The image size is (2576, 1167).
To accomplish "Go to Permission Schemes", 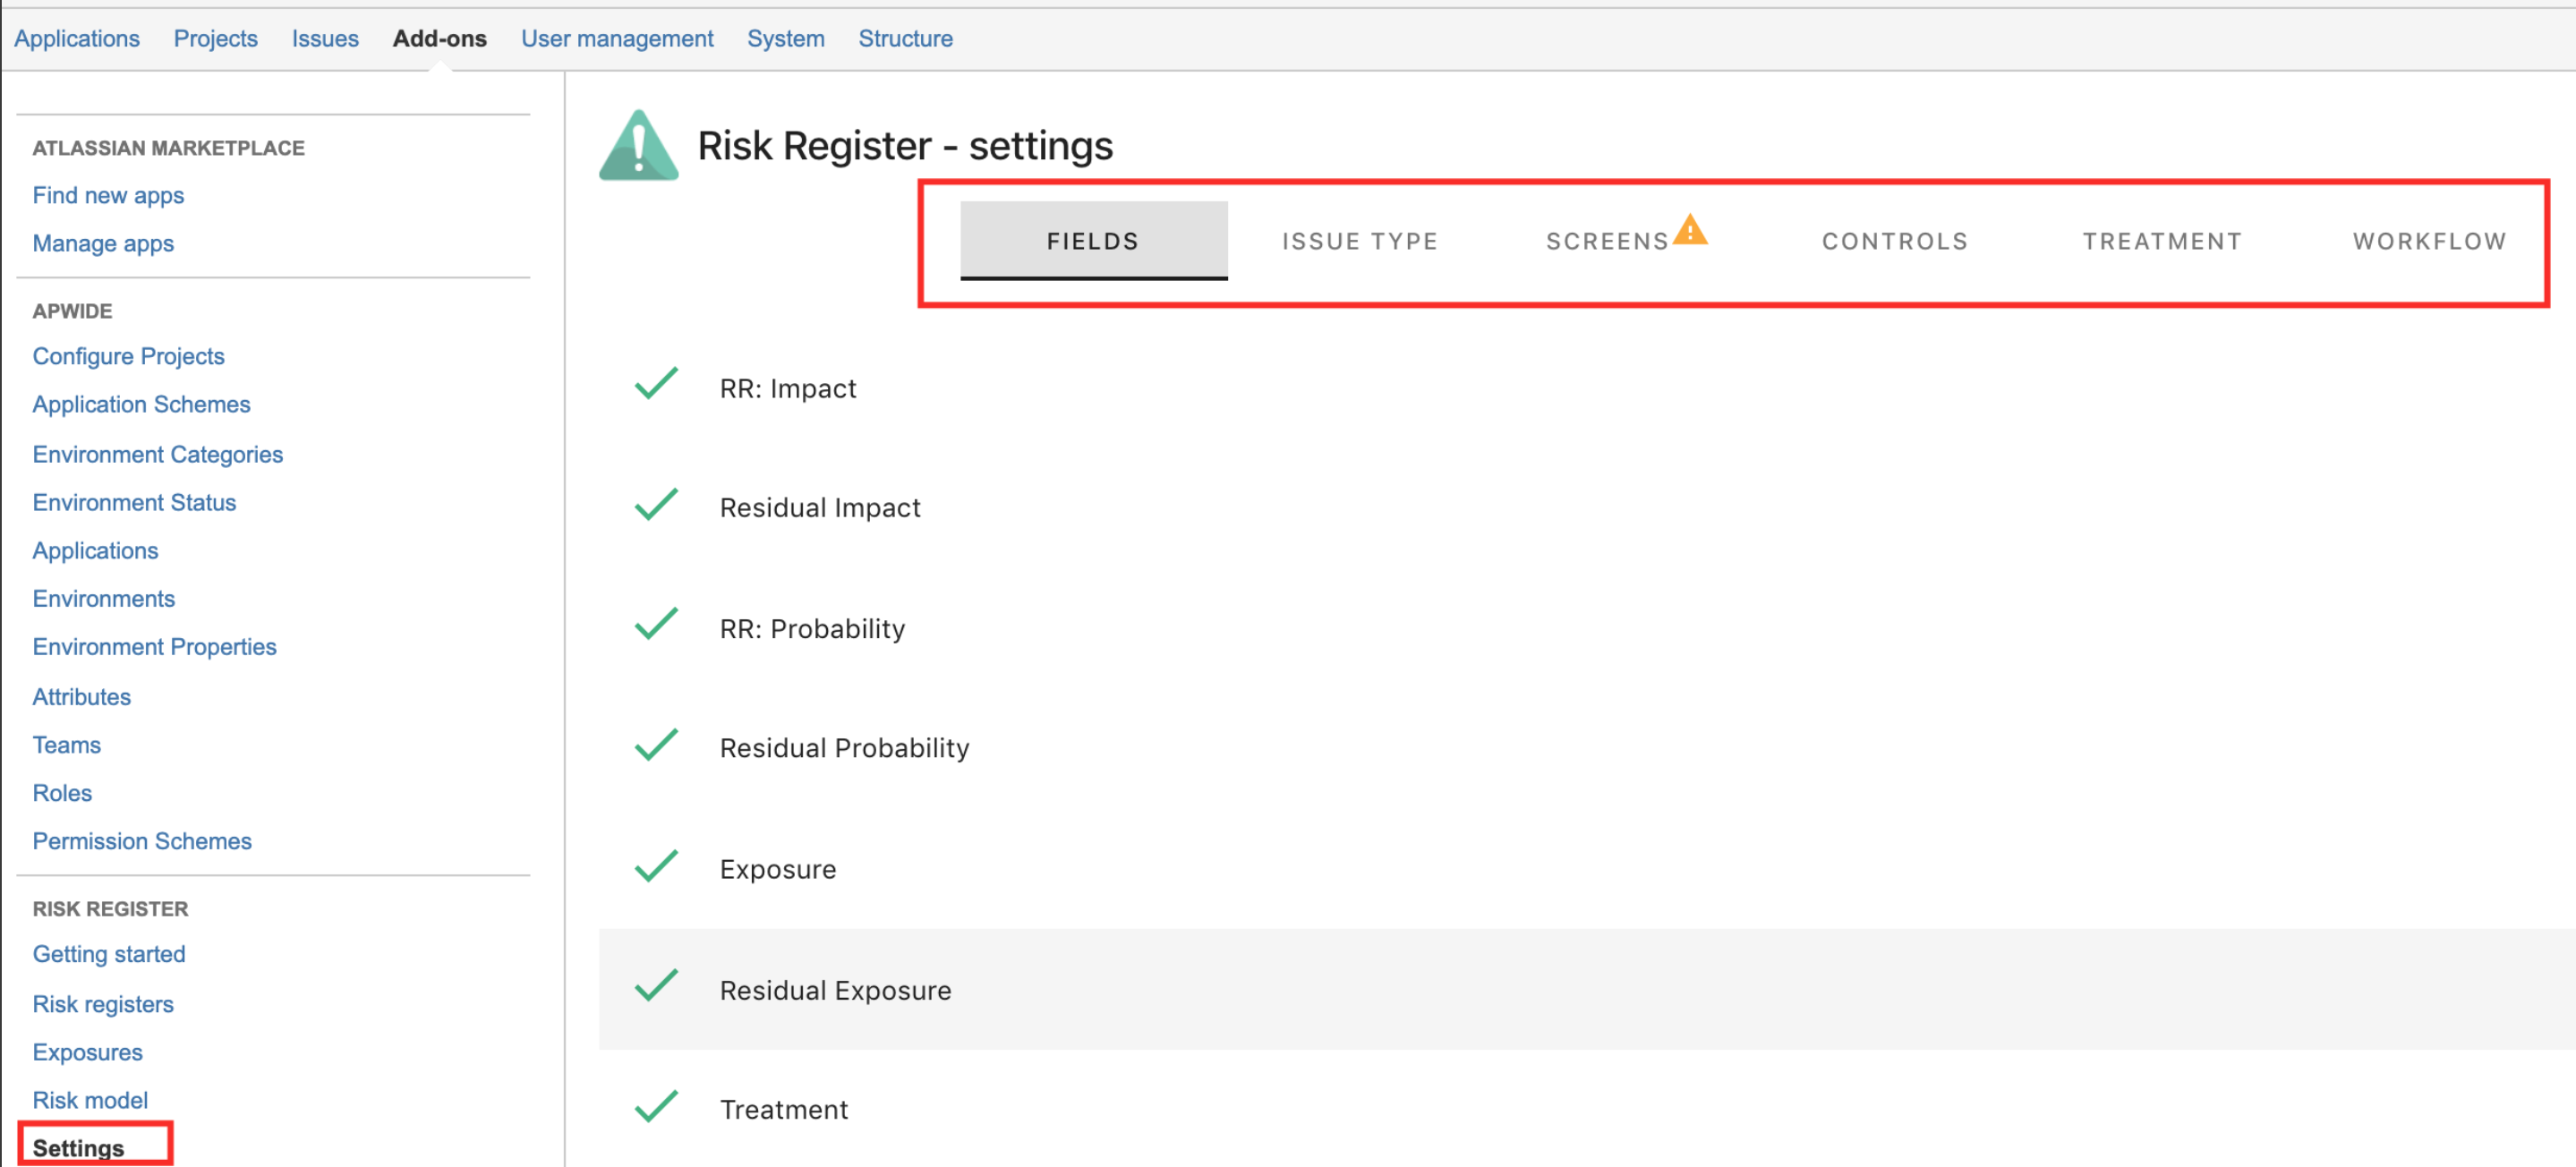I will tap(142, 840).
